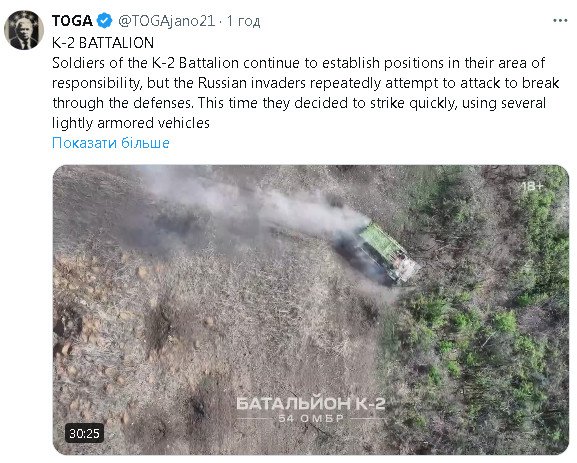
Task: Click the blue verified badge beside TOGA
Action: pos(104,21)
